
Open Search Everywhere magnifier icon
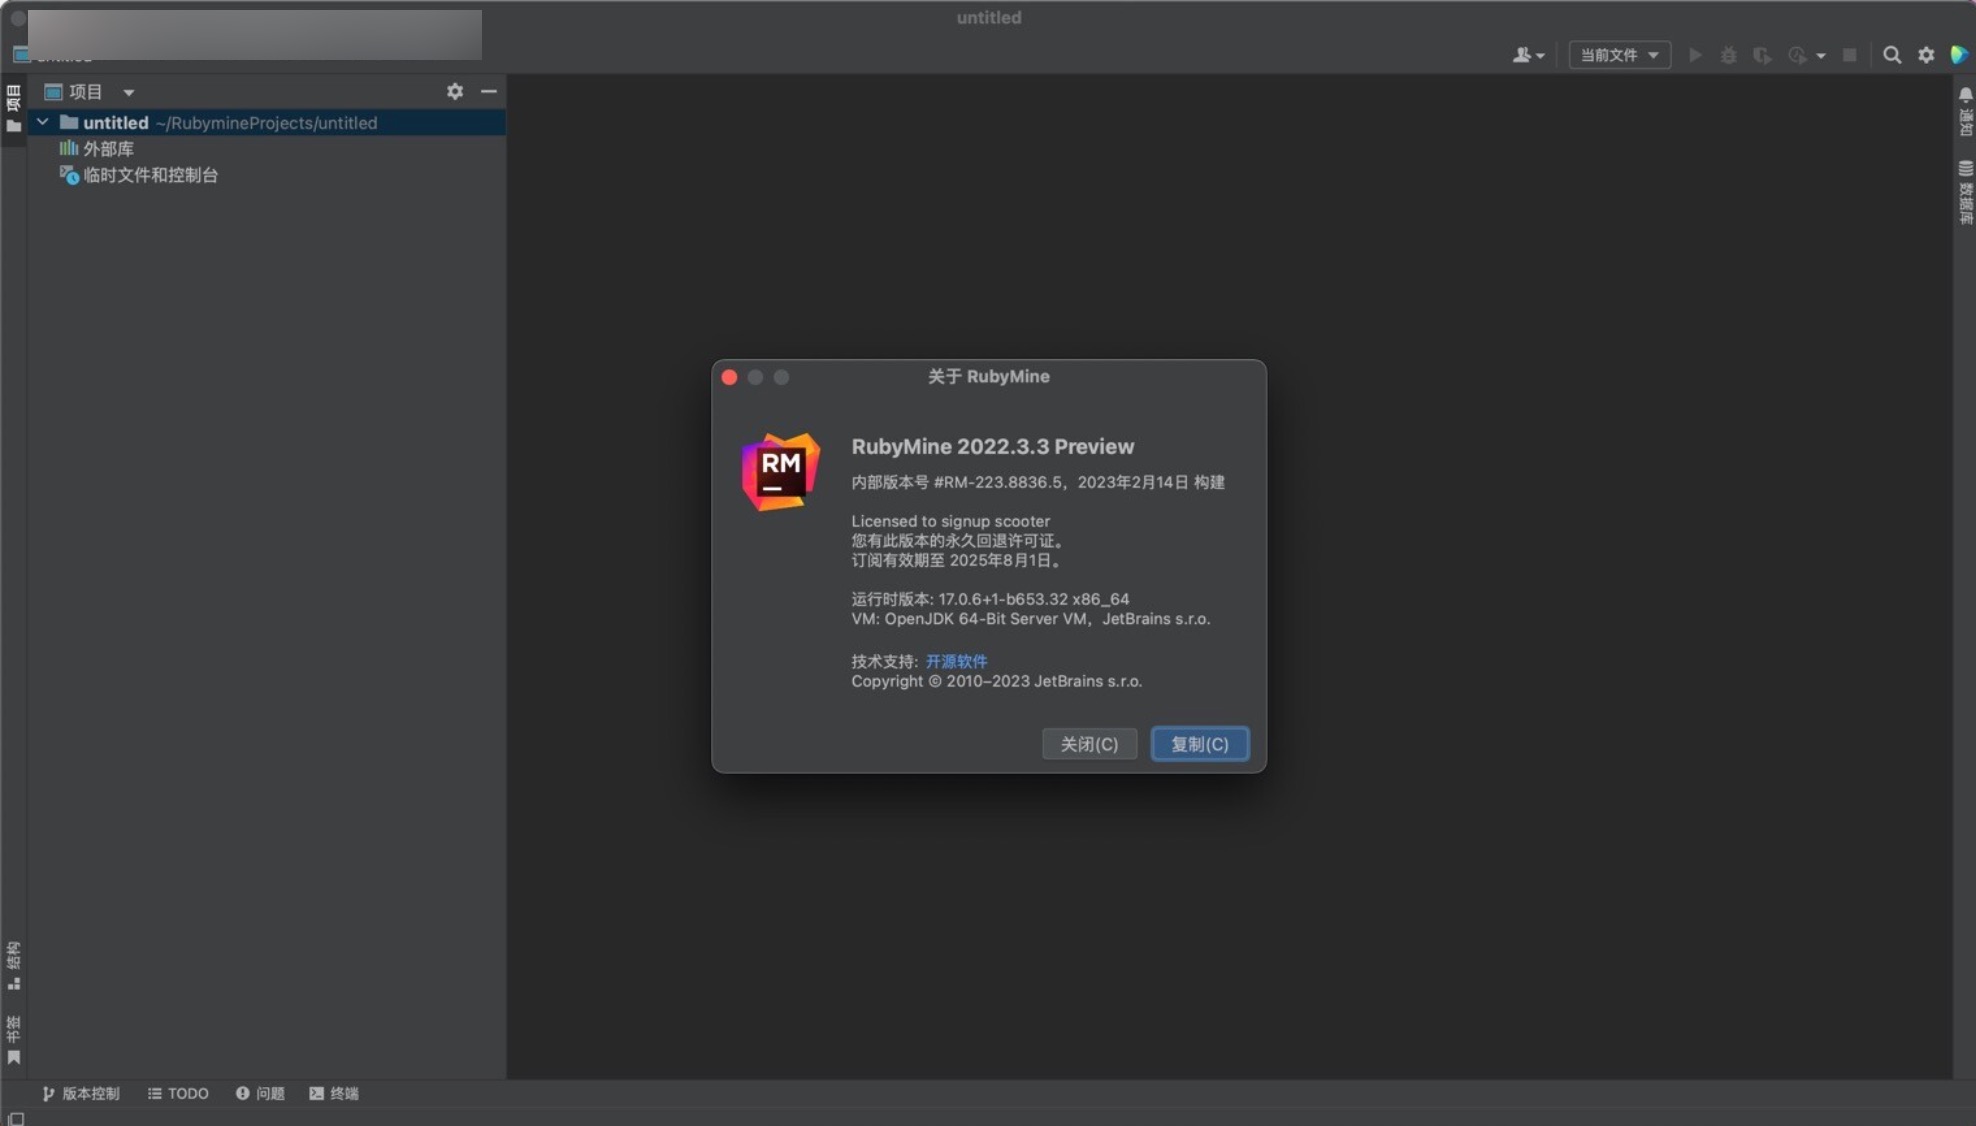coord(1892,55)
